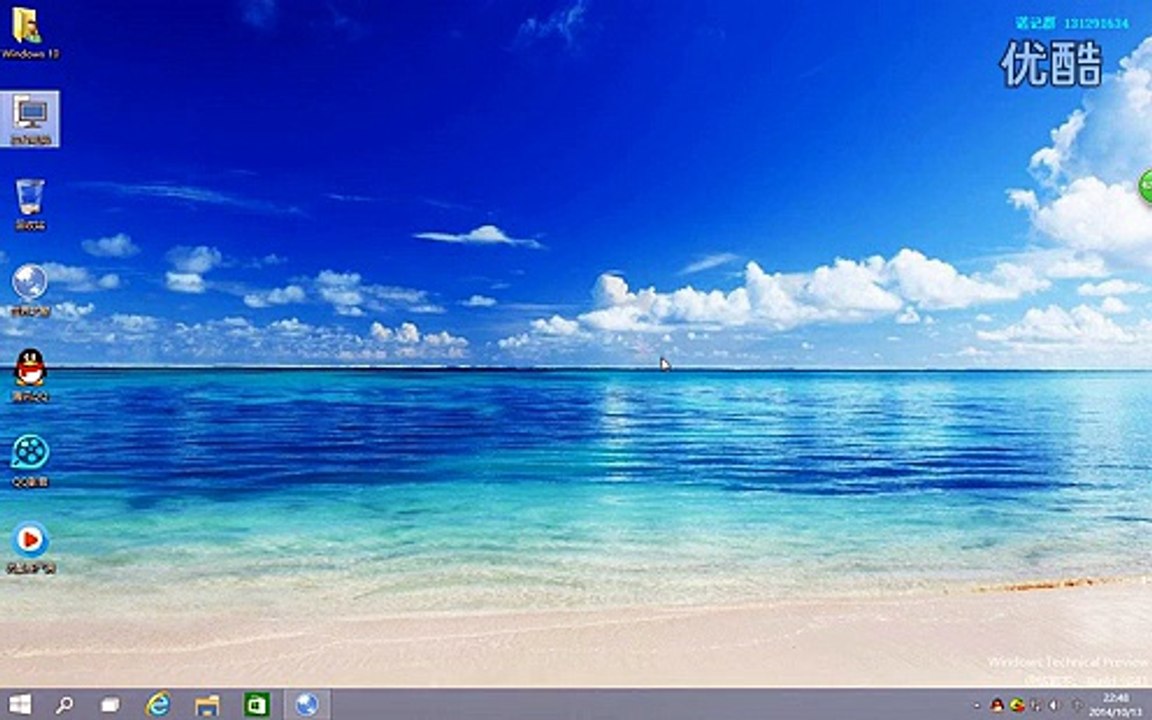Click the green floating widget at right edge

tap(1145, 186)
